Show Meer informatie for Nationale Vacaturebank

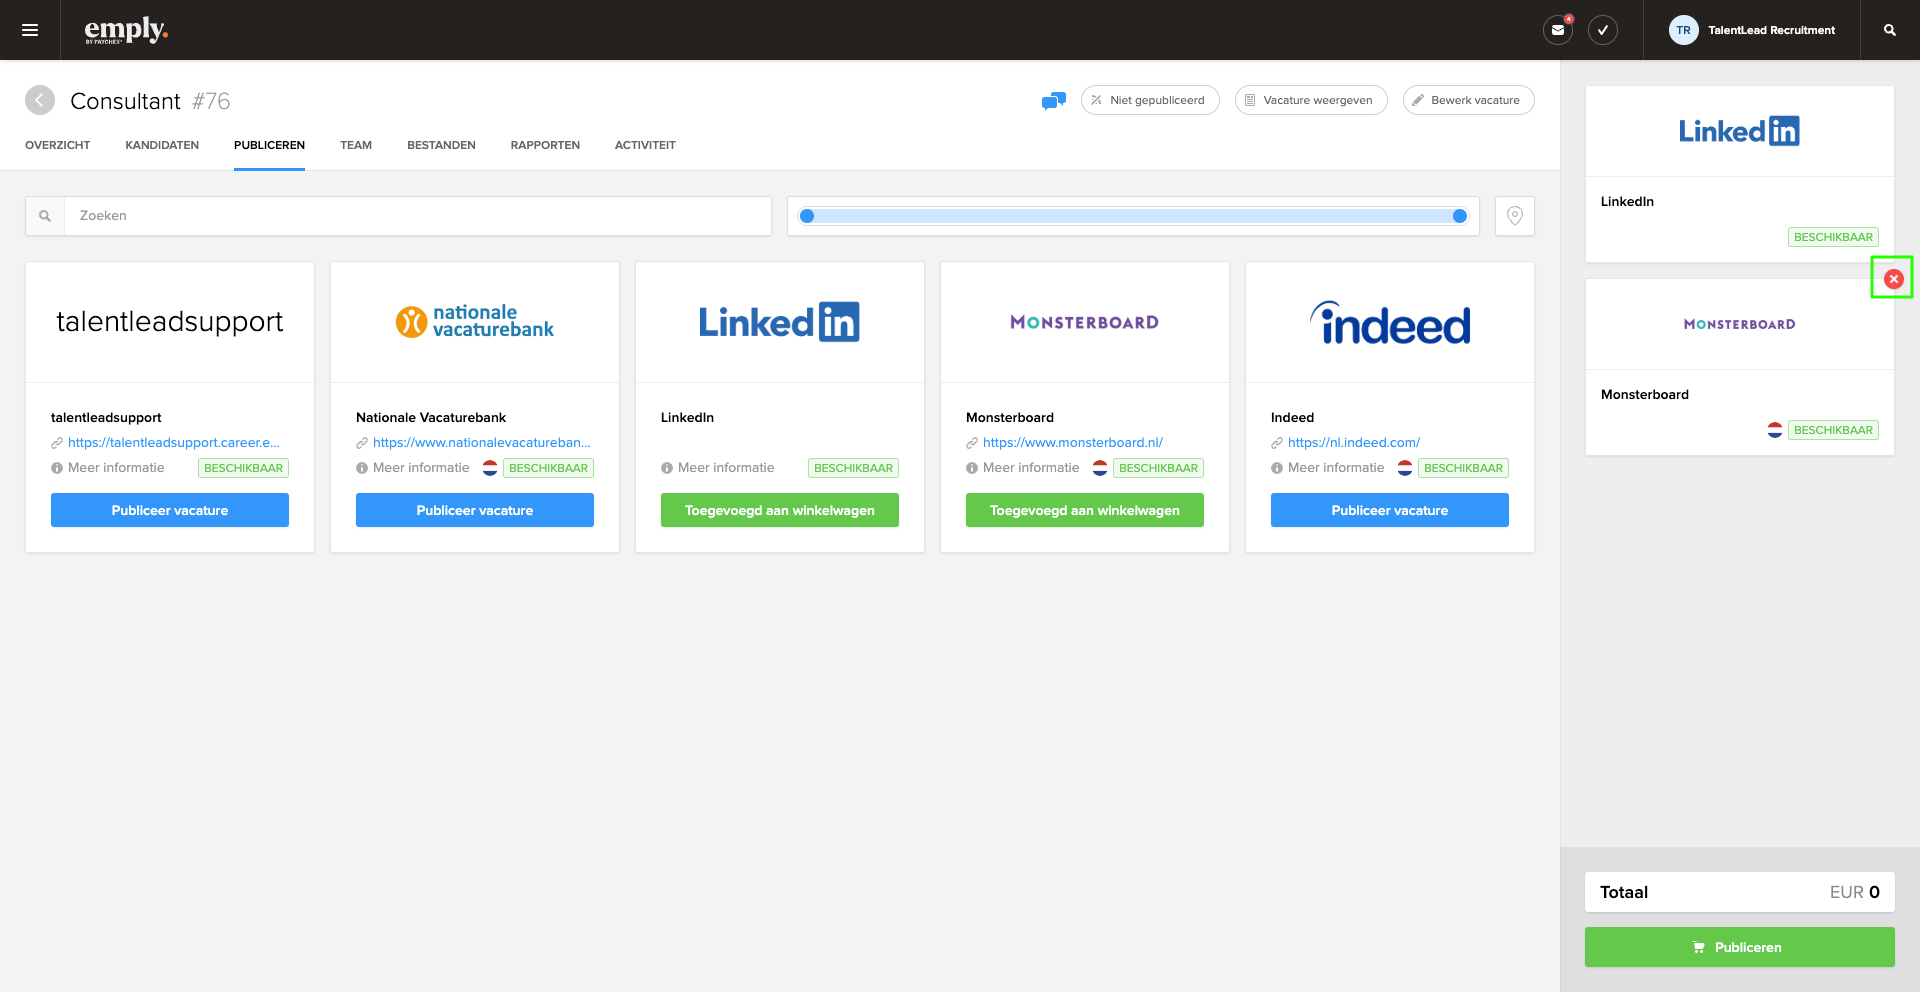[413, 468]
